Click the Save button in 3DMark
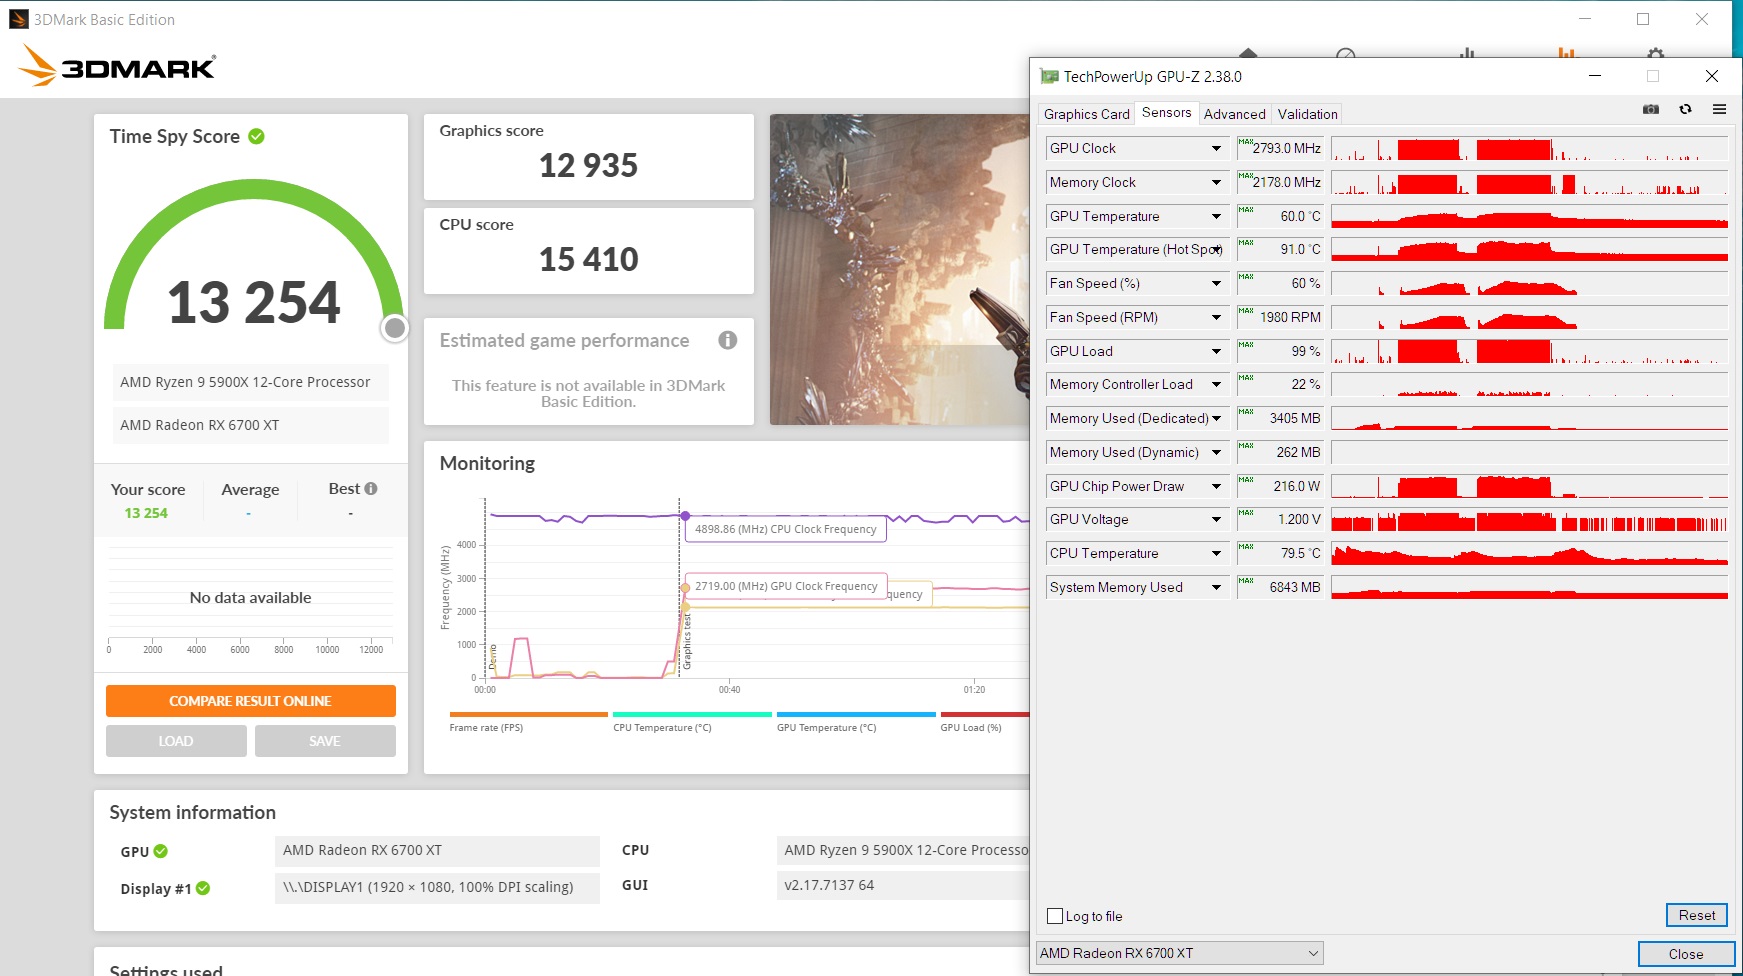 tap(325, 741)
